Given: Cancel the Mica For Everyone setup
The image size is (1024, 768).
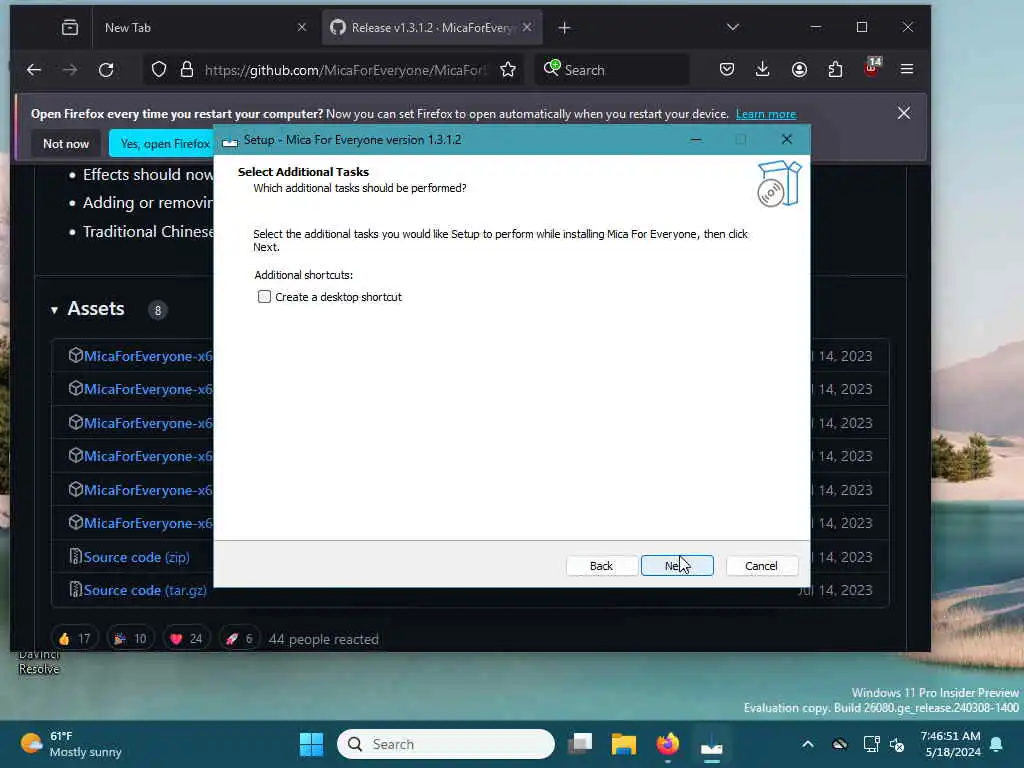Looking at the screenshot, I should (x=761, y=566).
